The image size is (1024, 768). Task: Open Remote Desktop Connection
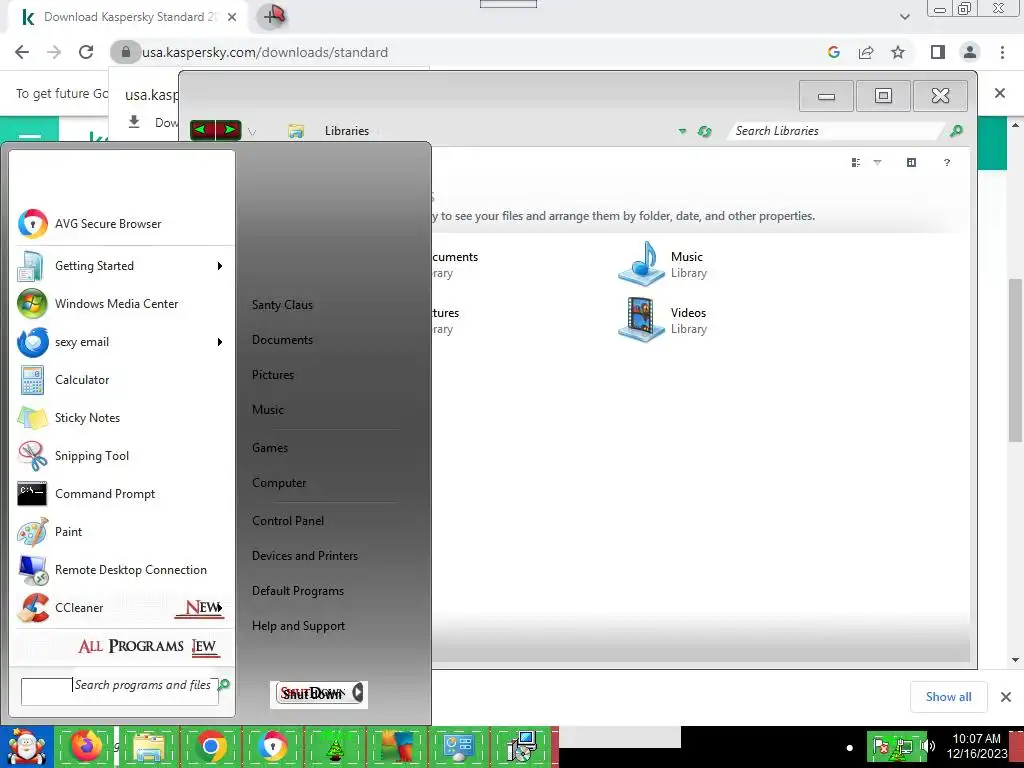click(121, 569)
